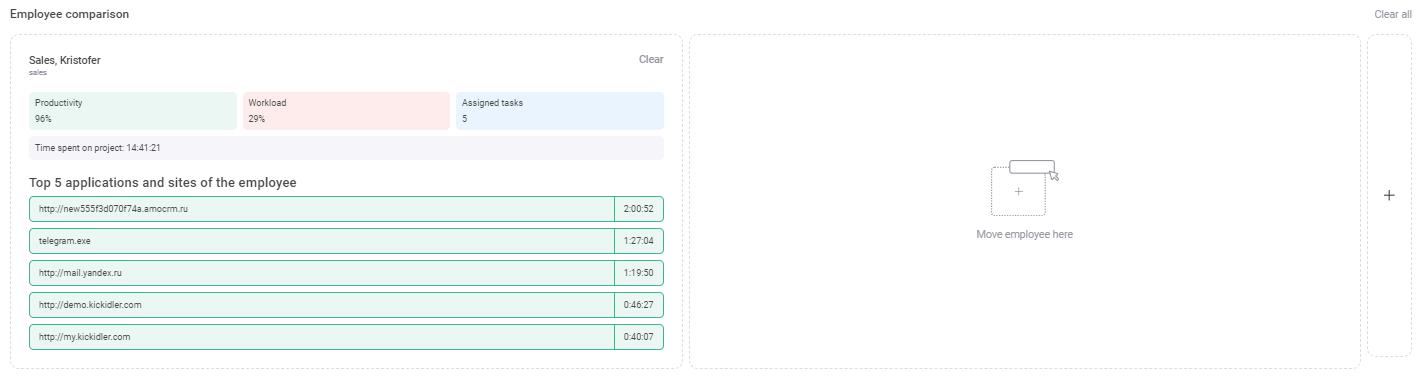Select the telegram.exe application row
The width and height of the screenshot is (1427, 377).
click(322, 241)
